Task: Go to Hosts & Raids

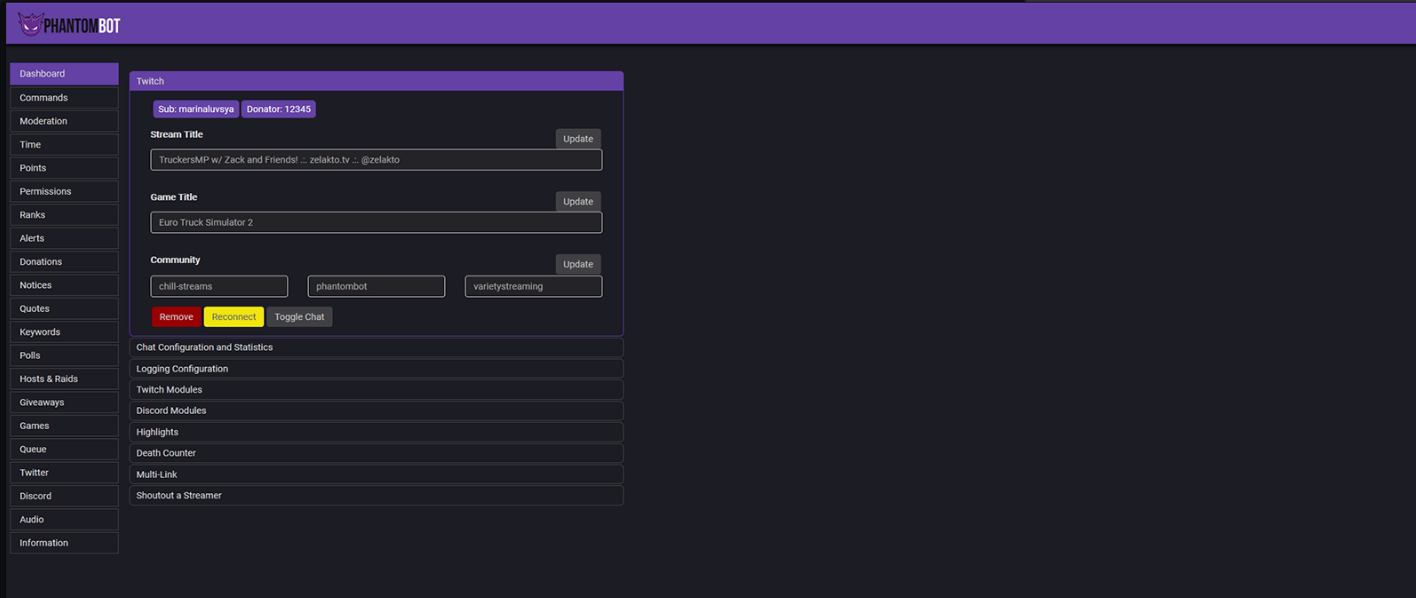Action: pos(64,379)
